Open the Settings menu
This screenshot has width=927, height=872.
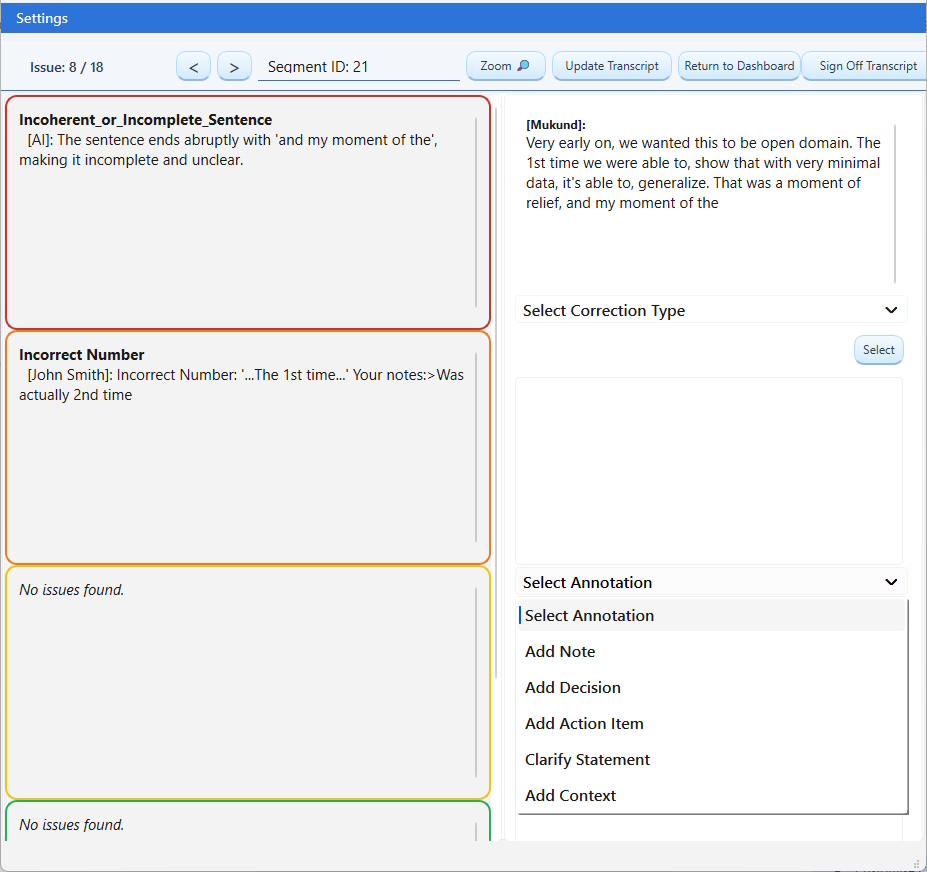coord(41,18)
